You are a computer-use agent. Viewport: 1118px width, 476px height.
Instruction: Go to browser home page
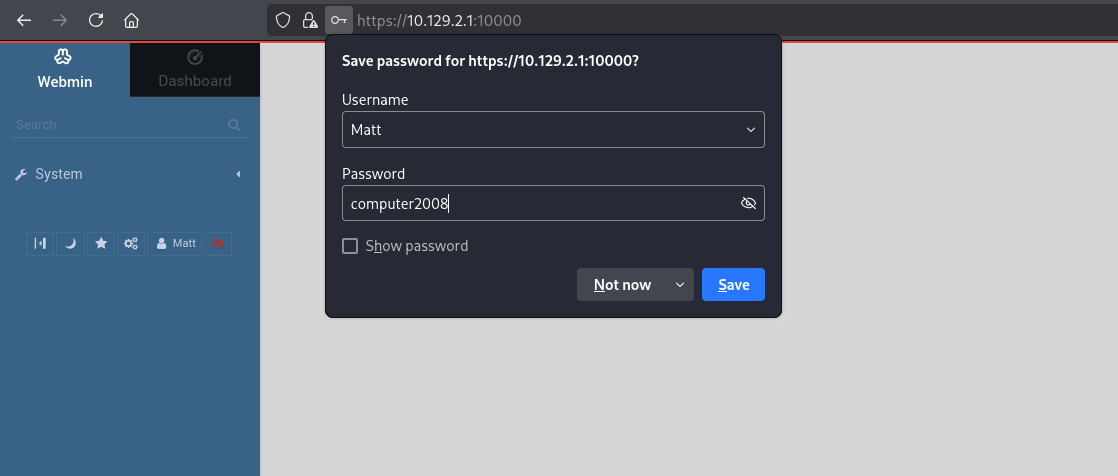[x=131, y=20]
